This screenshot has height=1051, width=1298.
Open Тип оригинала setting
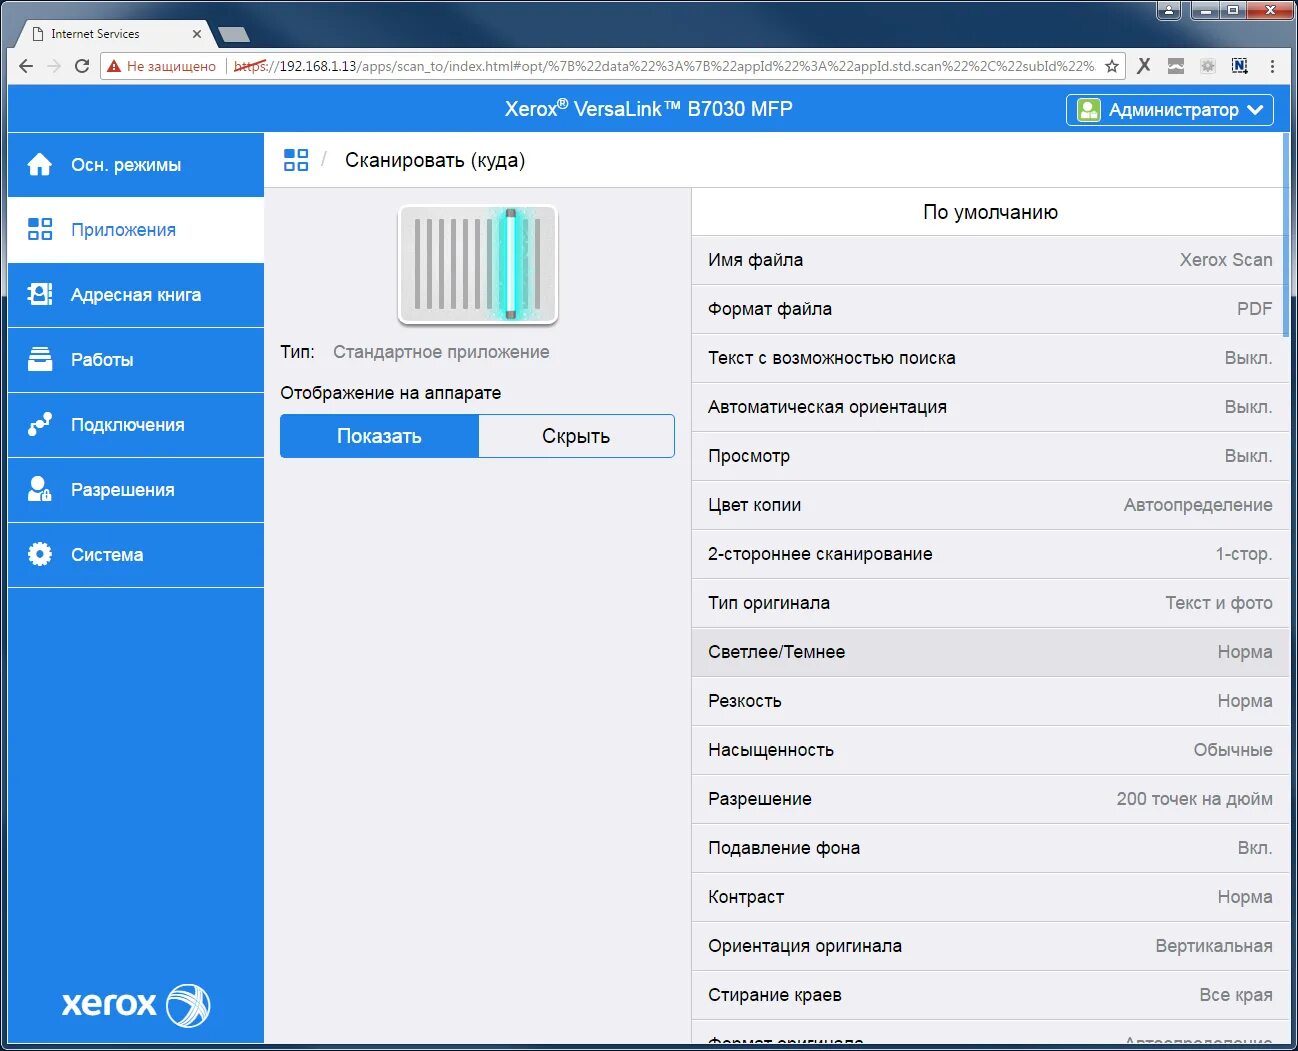[x=990, y=603]
